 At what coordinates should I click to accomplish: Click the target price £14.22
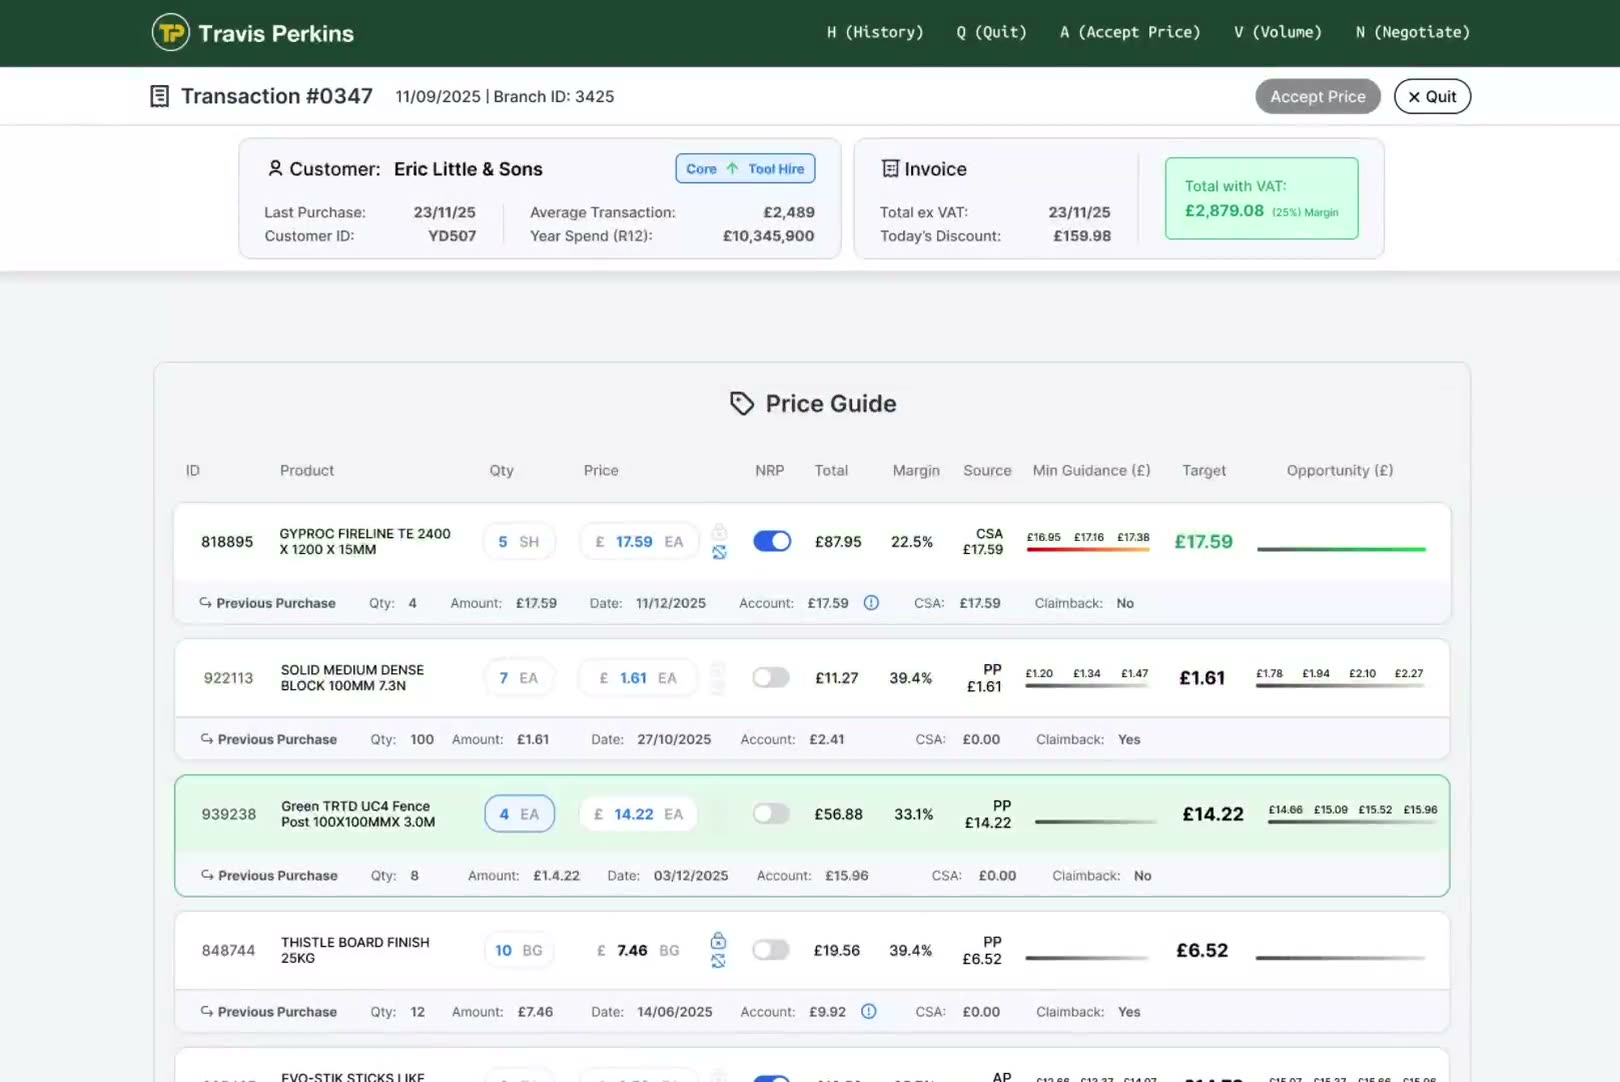(x=1213, y=814)
